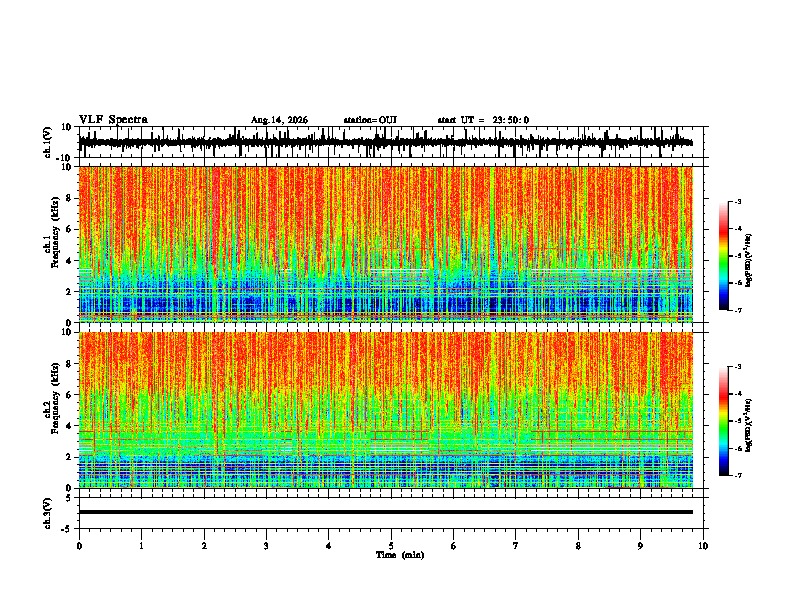Click the "-7" label on ch.1 colorbar
The height and width of the screenshot is (612, 792).
pyautogui.click(x=738, y=310)
